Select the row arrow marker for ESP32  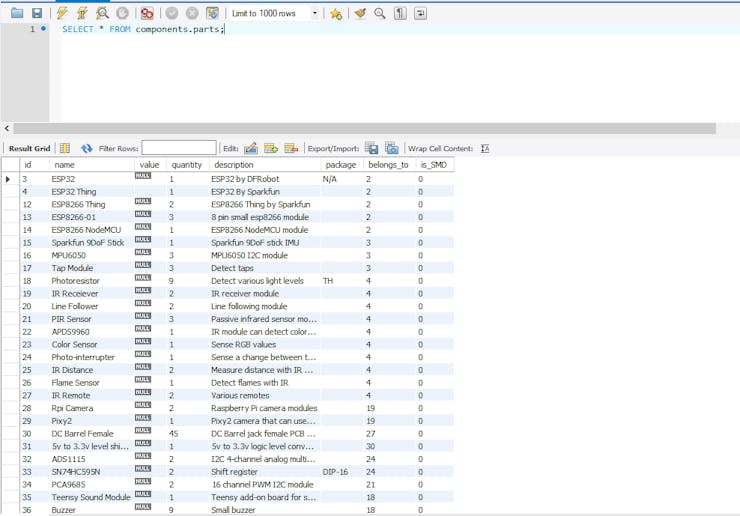[x=8, y=179]
